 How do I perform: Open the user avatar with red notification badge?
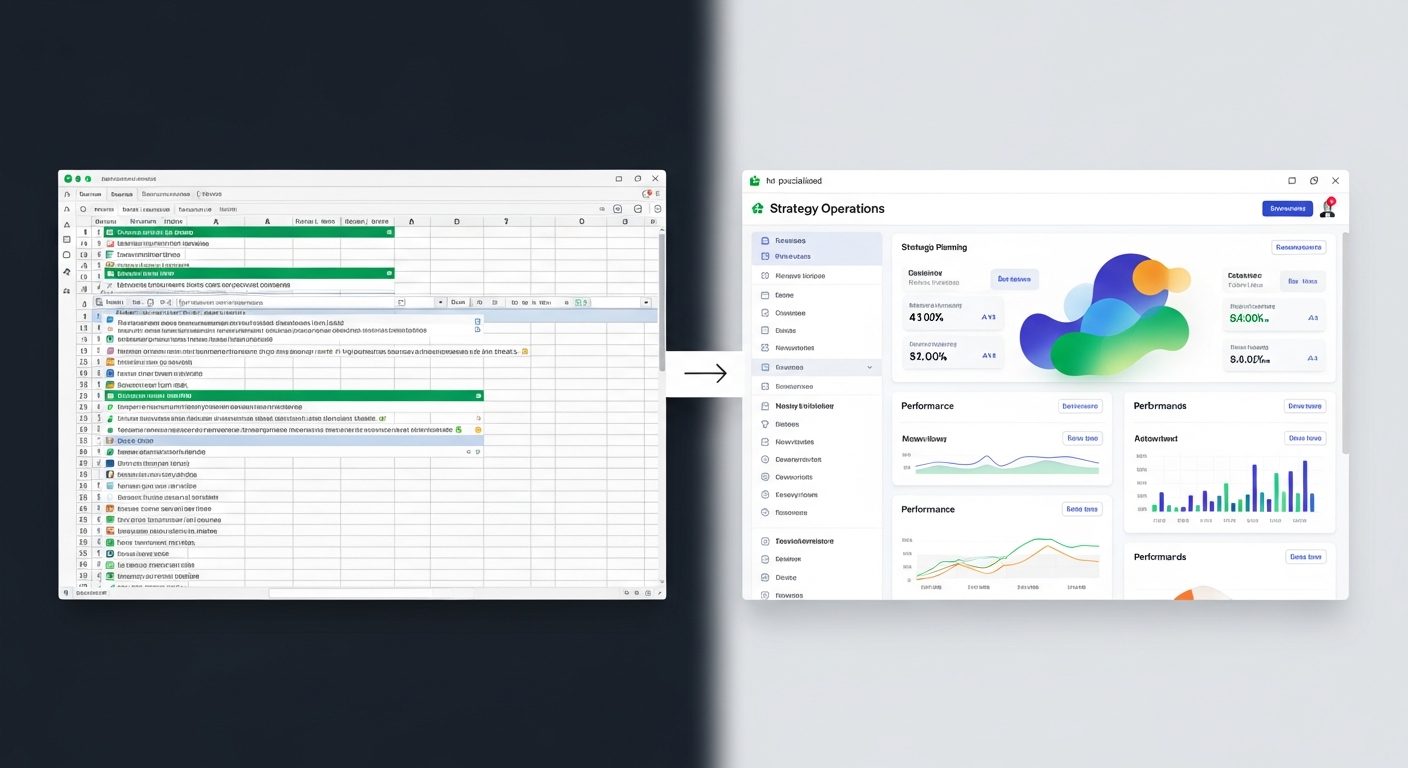[x=1327, y=208]
